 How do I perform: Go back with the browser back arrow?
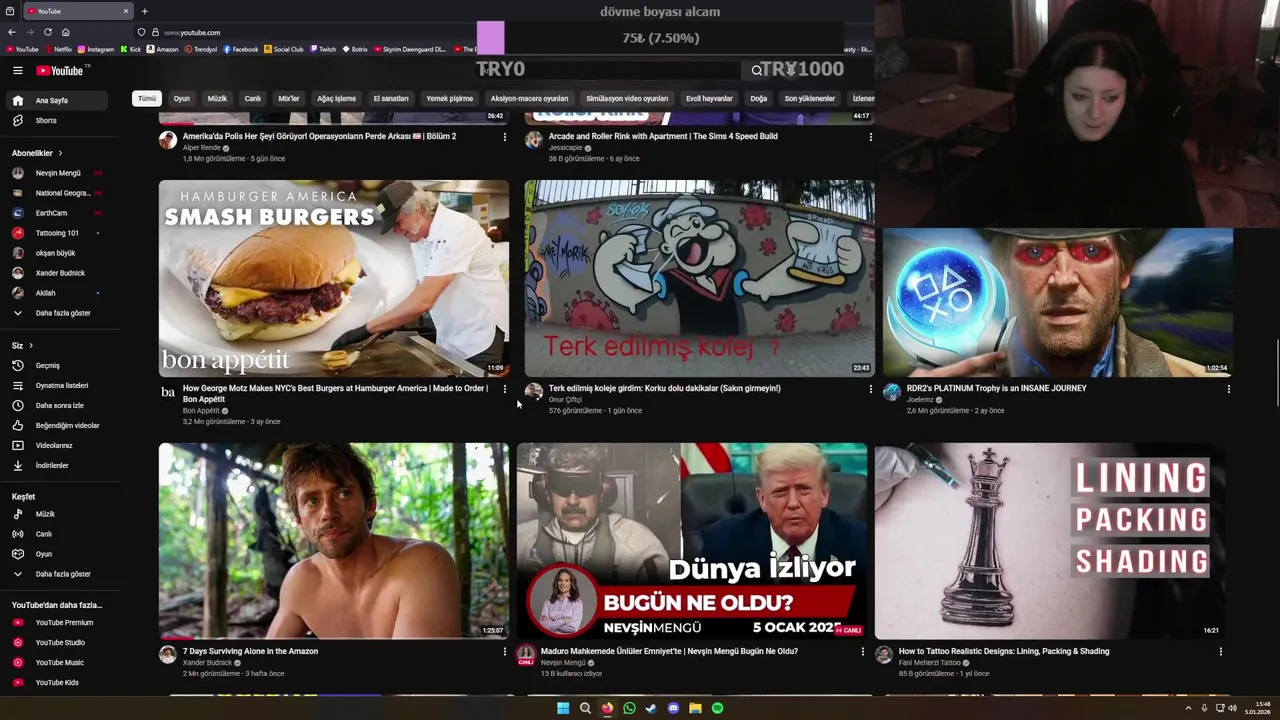(x=11, y=32)
